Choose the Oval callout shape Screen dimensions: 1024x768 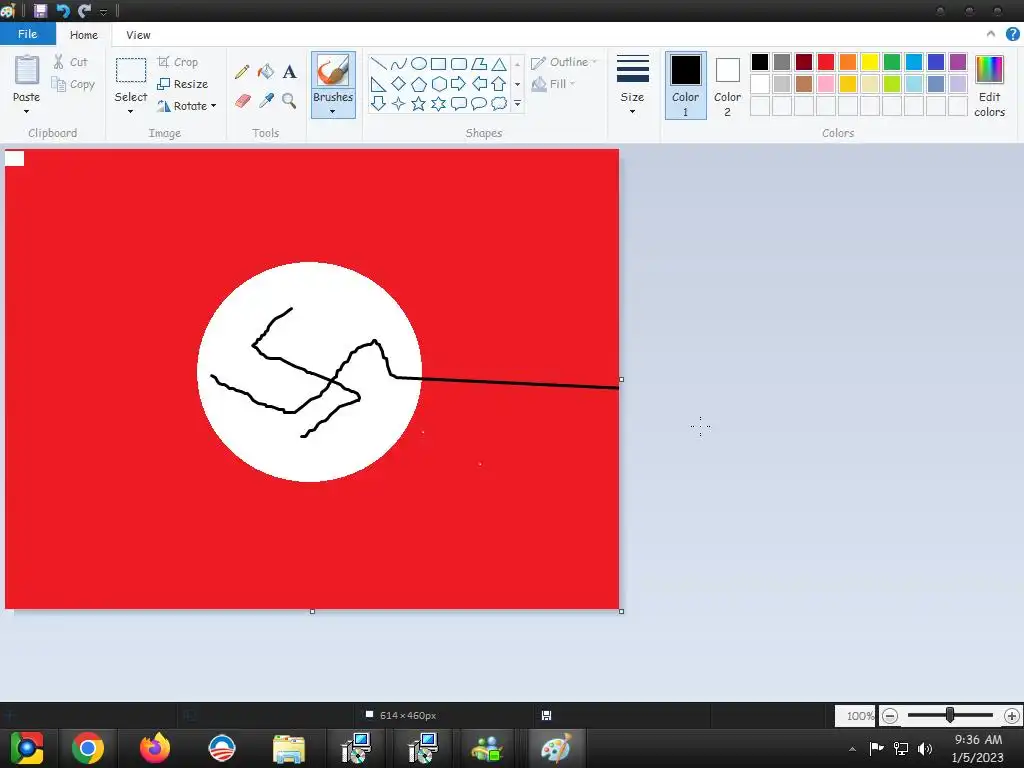479,104
